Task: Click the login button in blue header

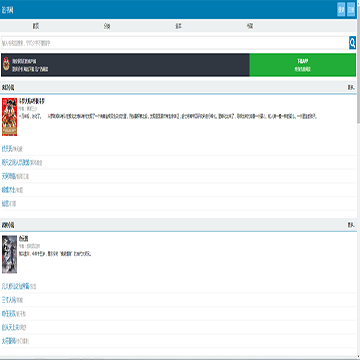Action: pyautogui.click(x=341, y=9)
